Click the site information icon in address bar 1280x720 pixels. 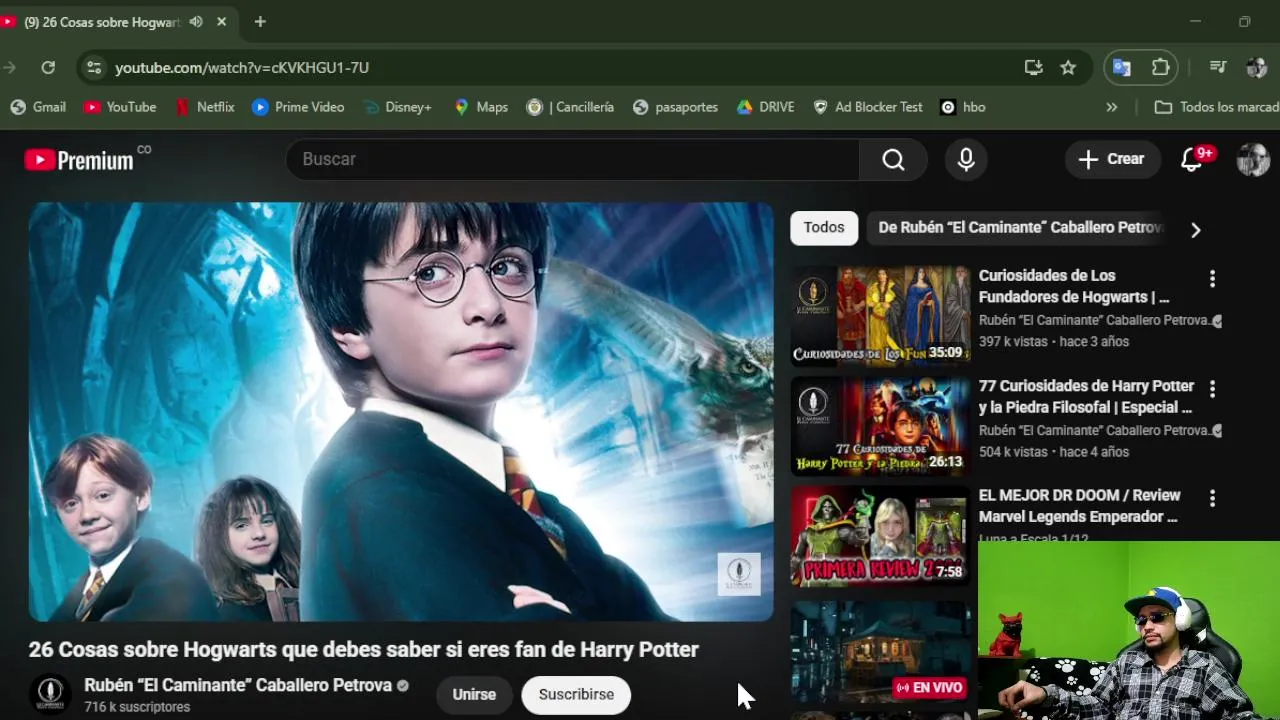click(94, 68)
